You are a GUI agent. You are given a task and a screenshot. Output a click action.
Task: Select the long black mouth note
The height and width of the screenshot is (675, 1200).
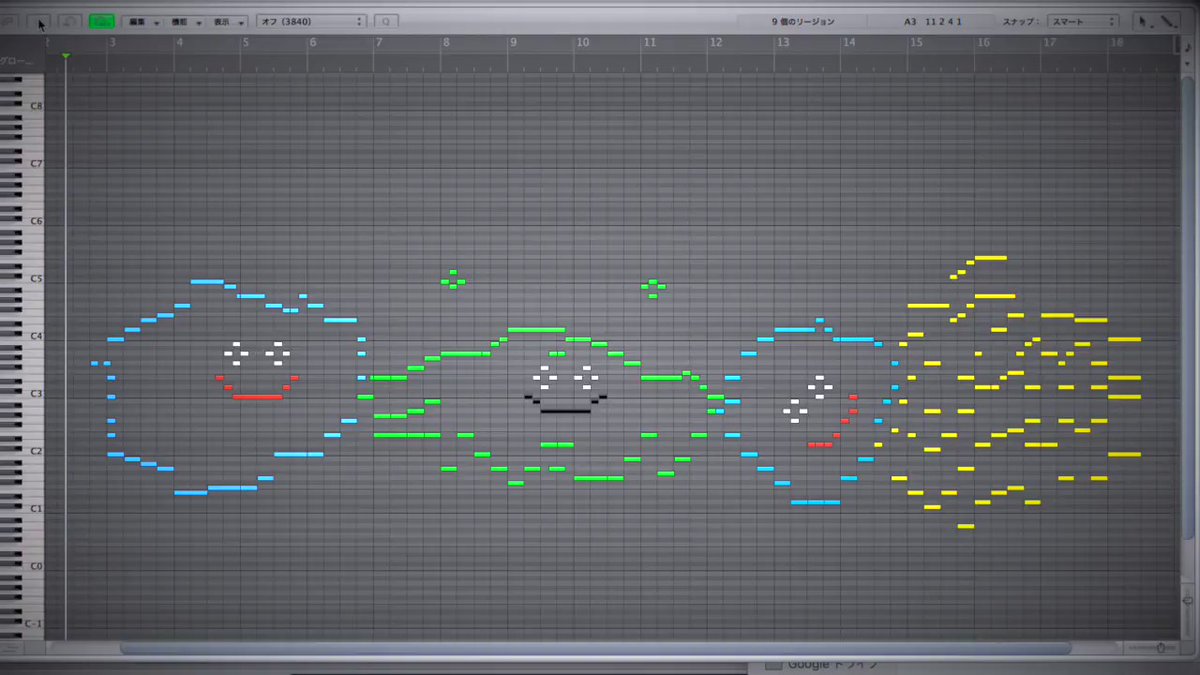pos(565,410)
